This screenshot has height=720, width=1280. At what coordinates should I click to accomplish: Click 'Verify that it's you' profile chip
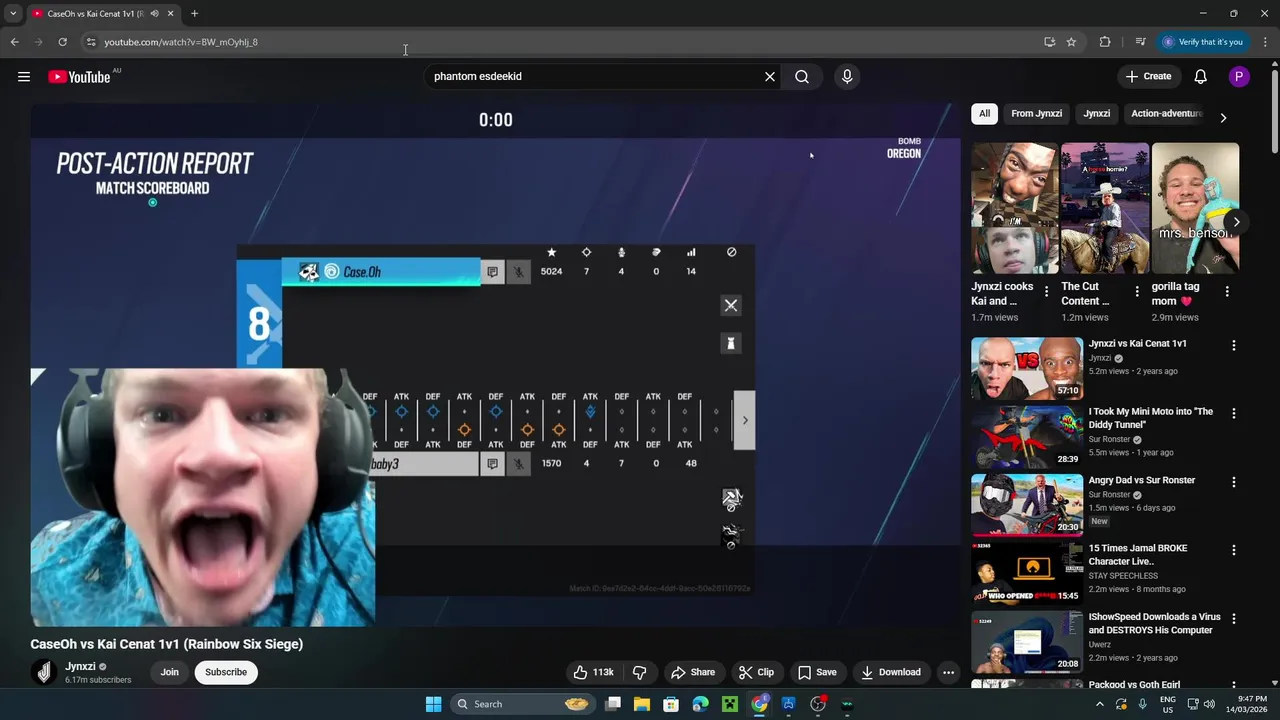1203,42
